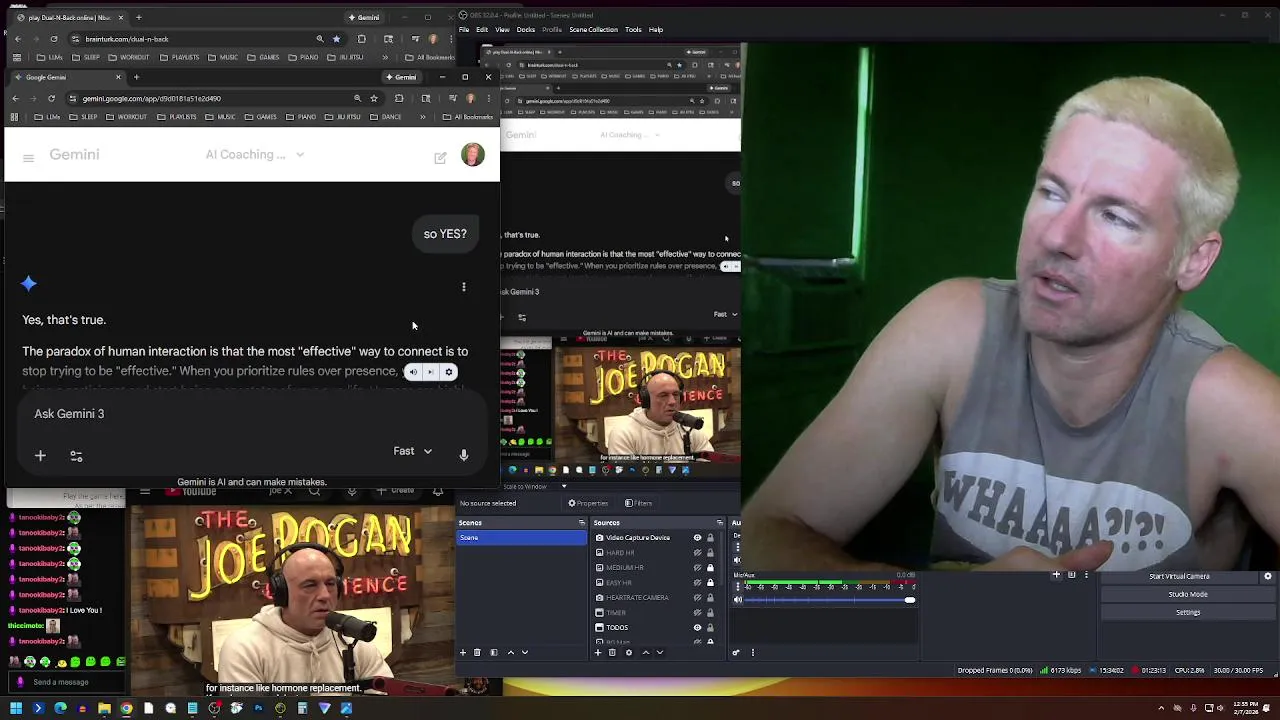Open a new tab next to Google Gemini tab
The height and width of the screenshot is (720, 1280).
coord(136,77)
